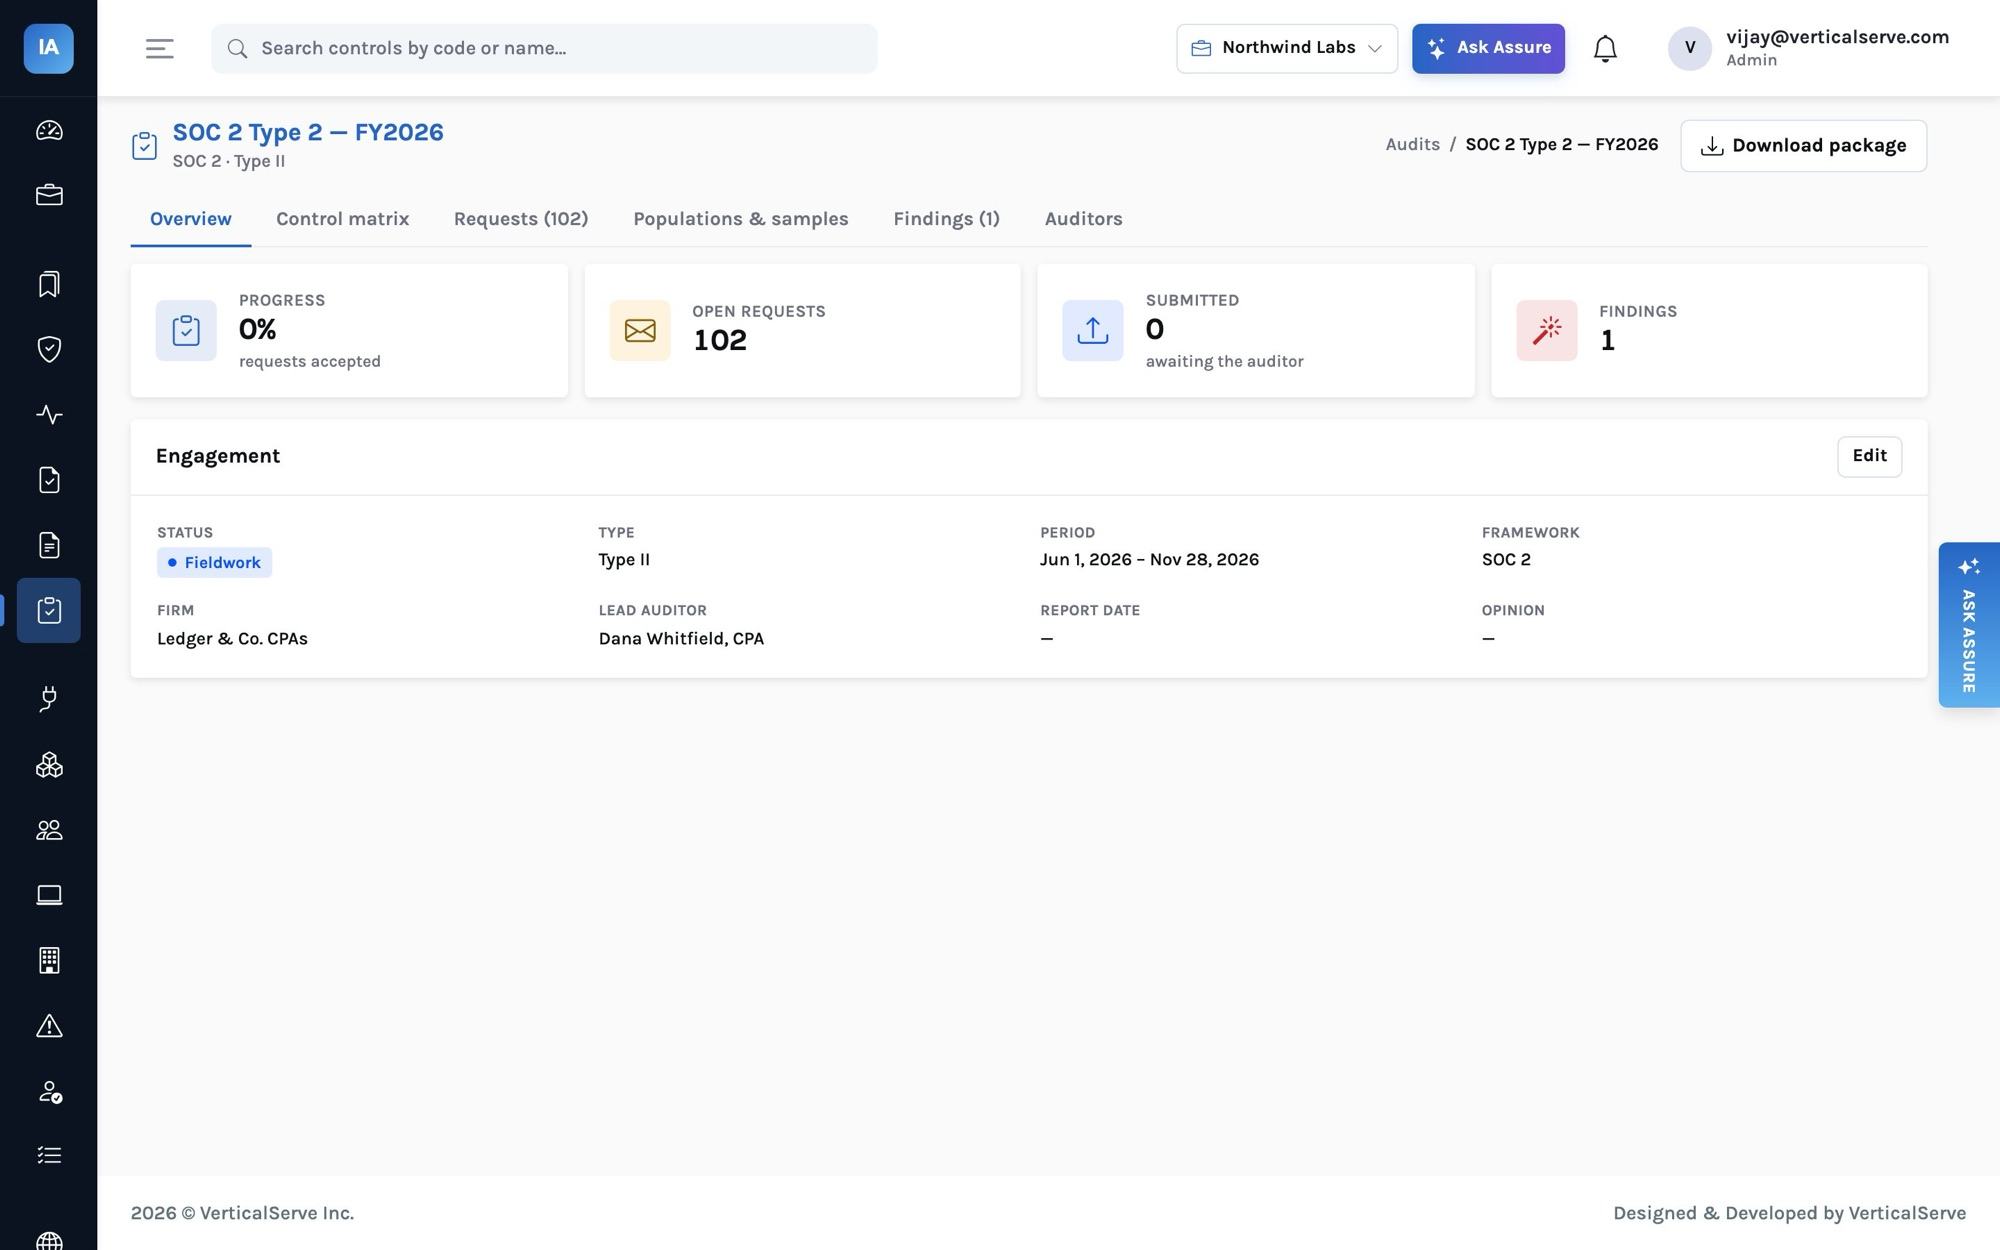Open the vertical Ask Assure side panel
Viewport: 2000px width, 1250px height.
tap(1968, 625)
